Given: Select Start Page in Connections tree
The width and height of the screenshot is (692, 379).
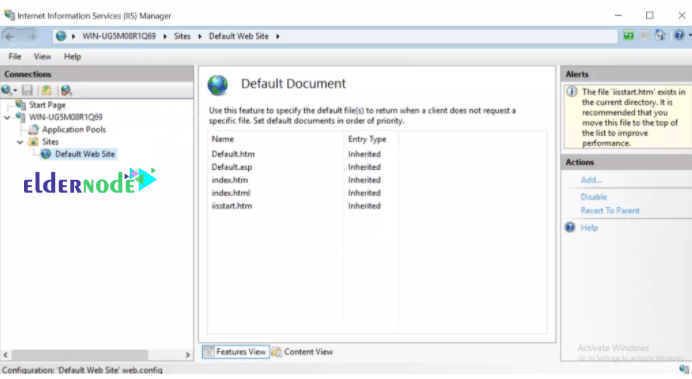Looking at the screenshot, I should pos(47,105).
